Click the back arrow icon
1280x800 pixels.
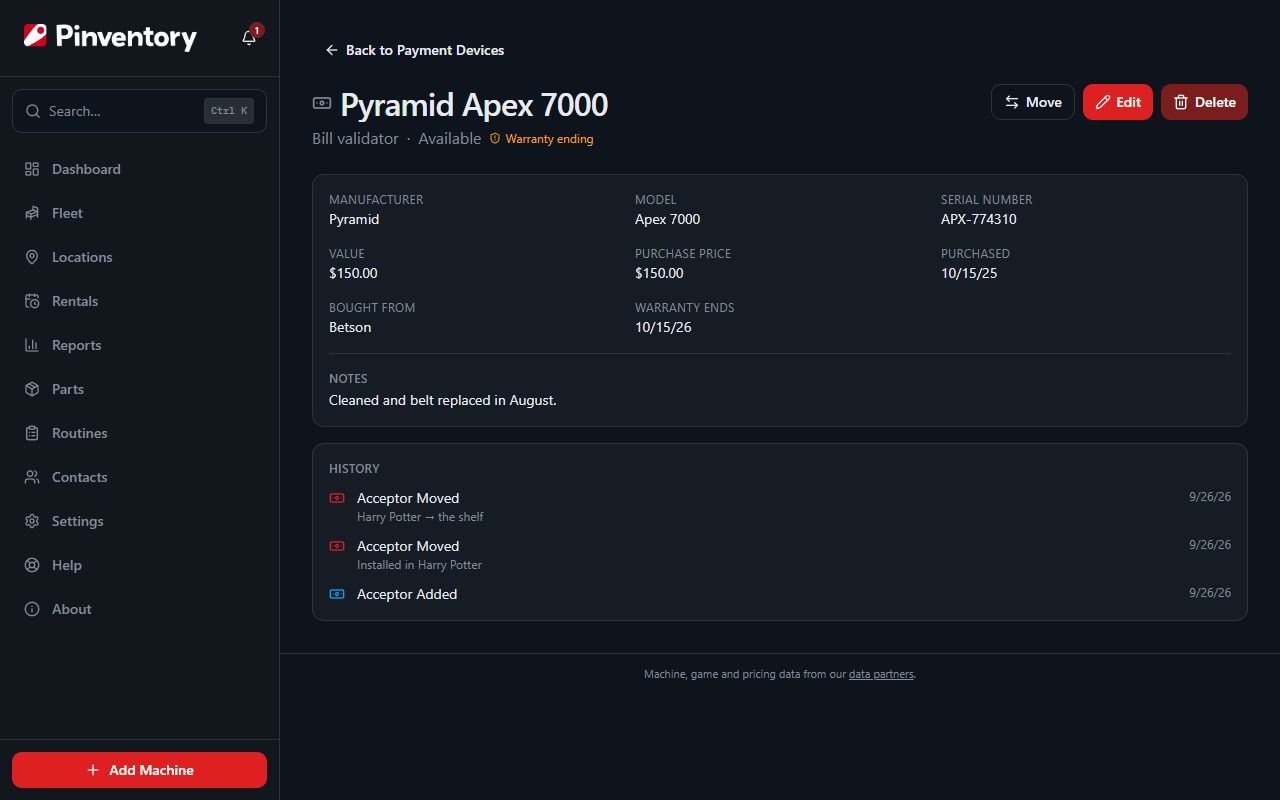pos(332,50)
